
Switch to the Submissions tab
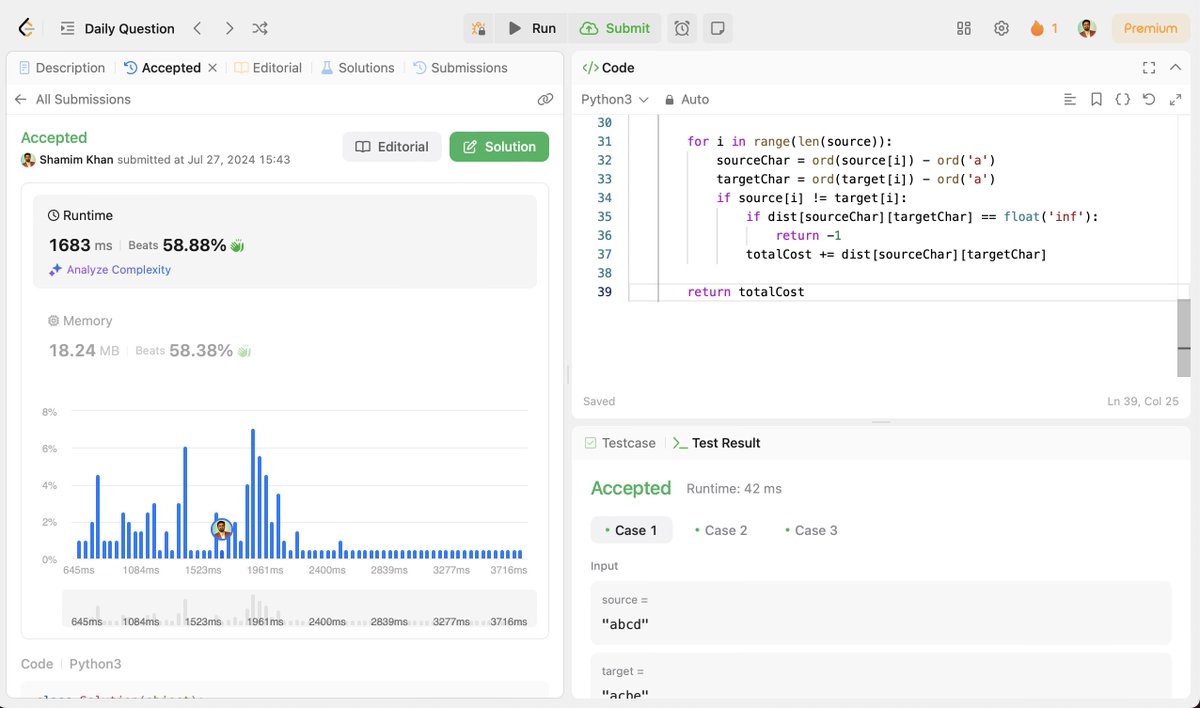point(460,68)
